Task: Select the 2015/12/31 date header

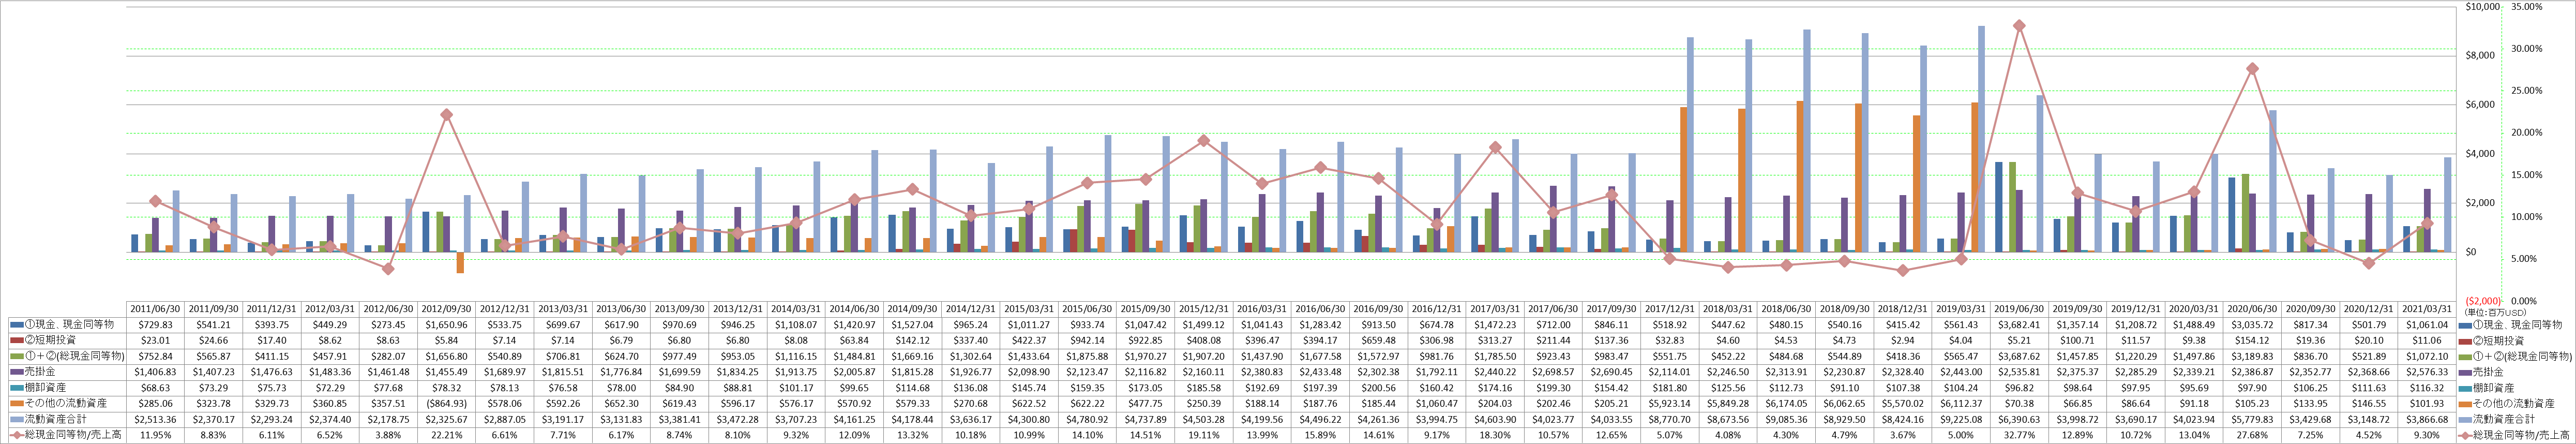Action: point(1204,309)
